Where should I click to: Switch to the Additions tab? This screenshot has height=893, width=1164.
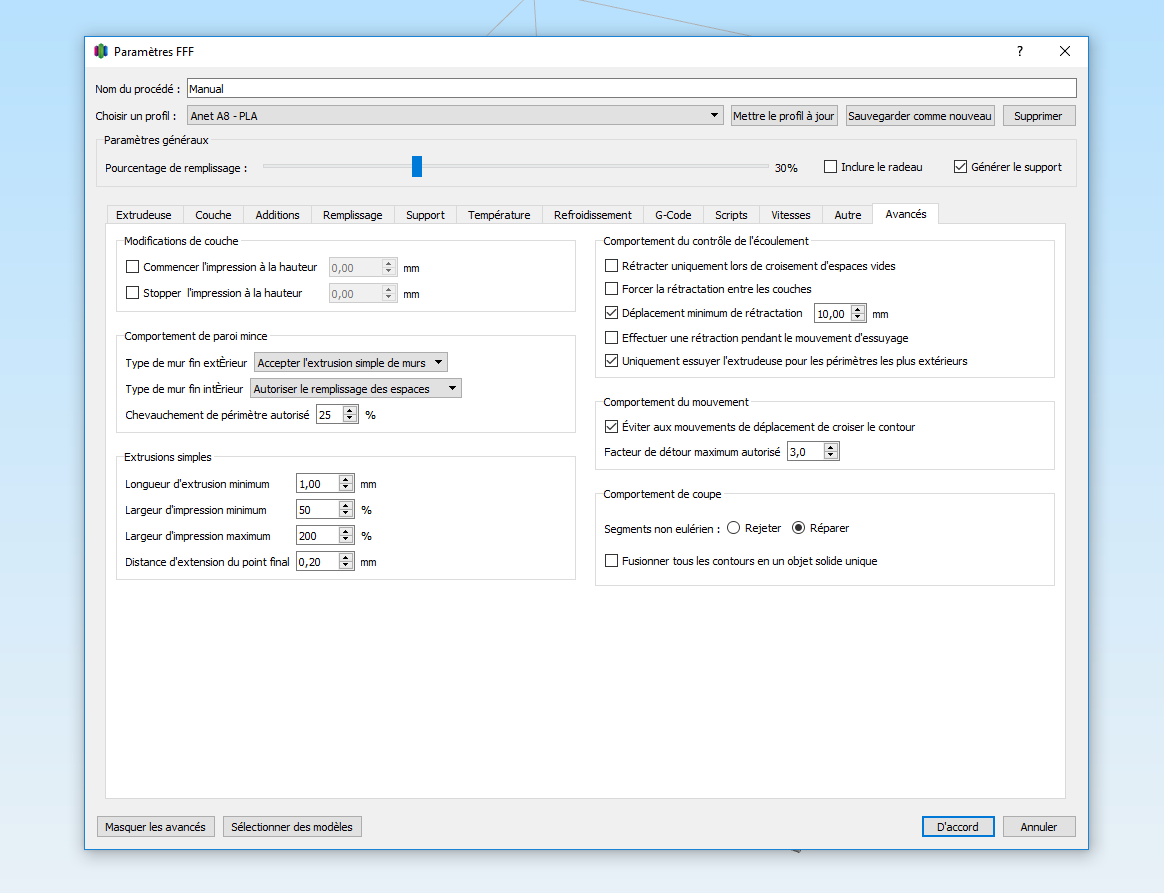pyautogui.click(x=277, y=215)
